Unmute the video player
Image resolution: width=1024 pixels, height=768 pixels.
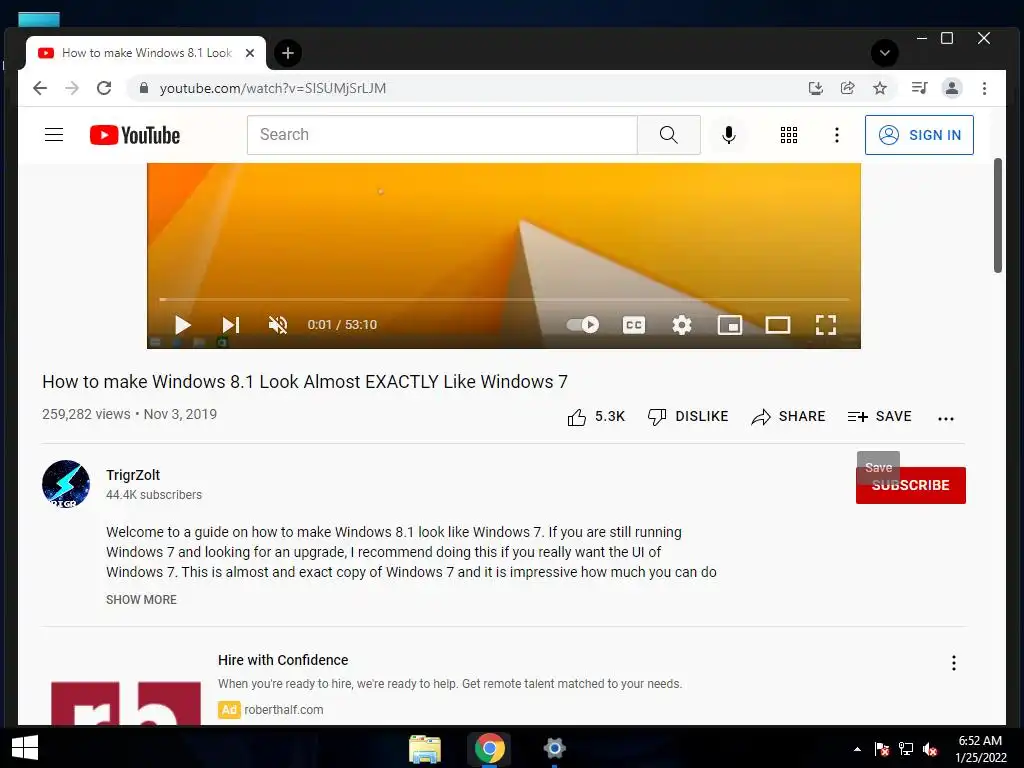tap(278, 325)
